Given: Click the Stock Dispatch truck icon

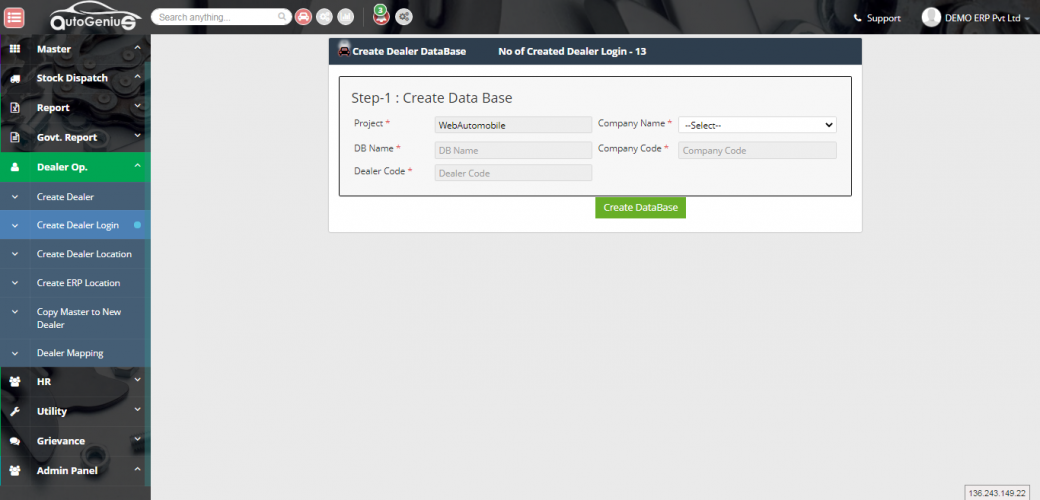Looking at the screenshot, I should pos(15,78).
